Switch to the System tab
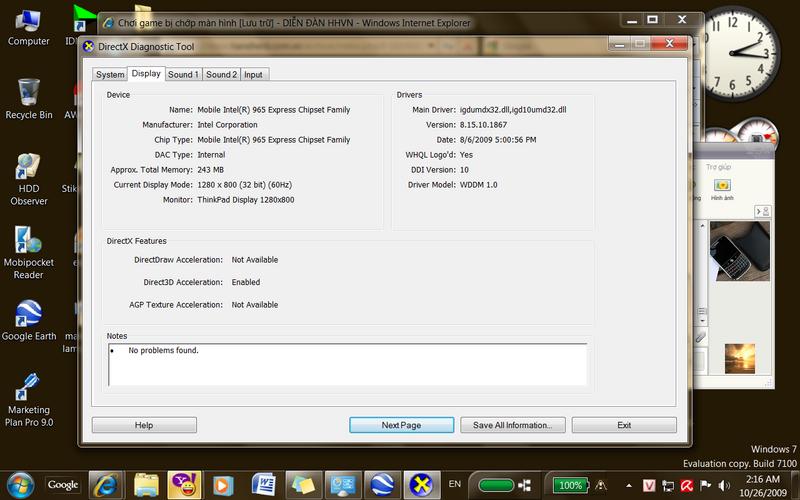 click(x=110, y=74)
